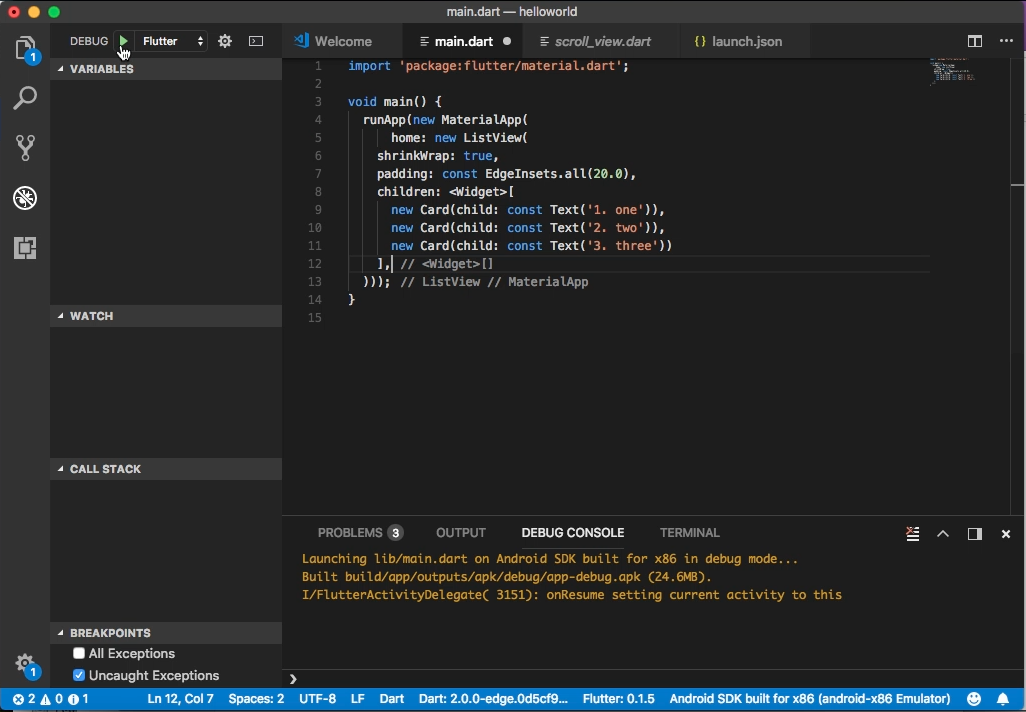Move the panel to the right side
The height and width of the screenshot is (712, 1026).
click(974, 533)
